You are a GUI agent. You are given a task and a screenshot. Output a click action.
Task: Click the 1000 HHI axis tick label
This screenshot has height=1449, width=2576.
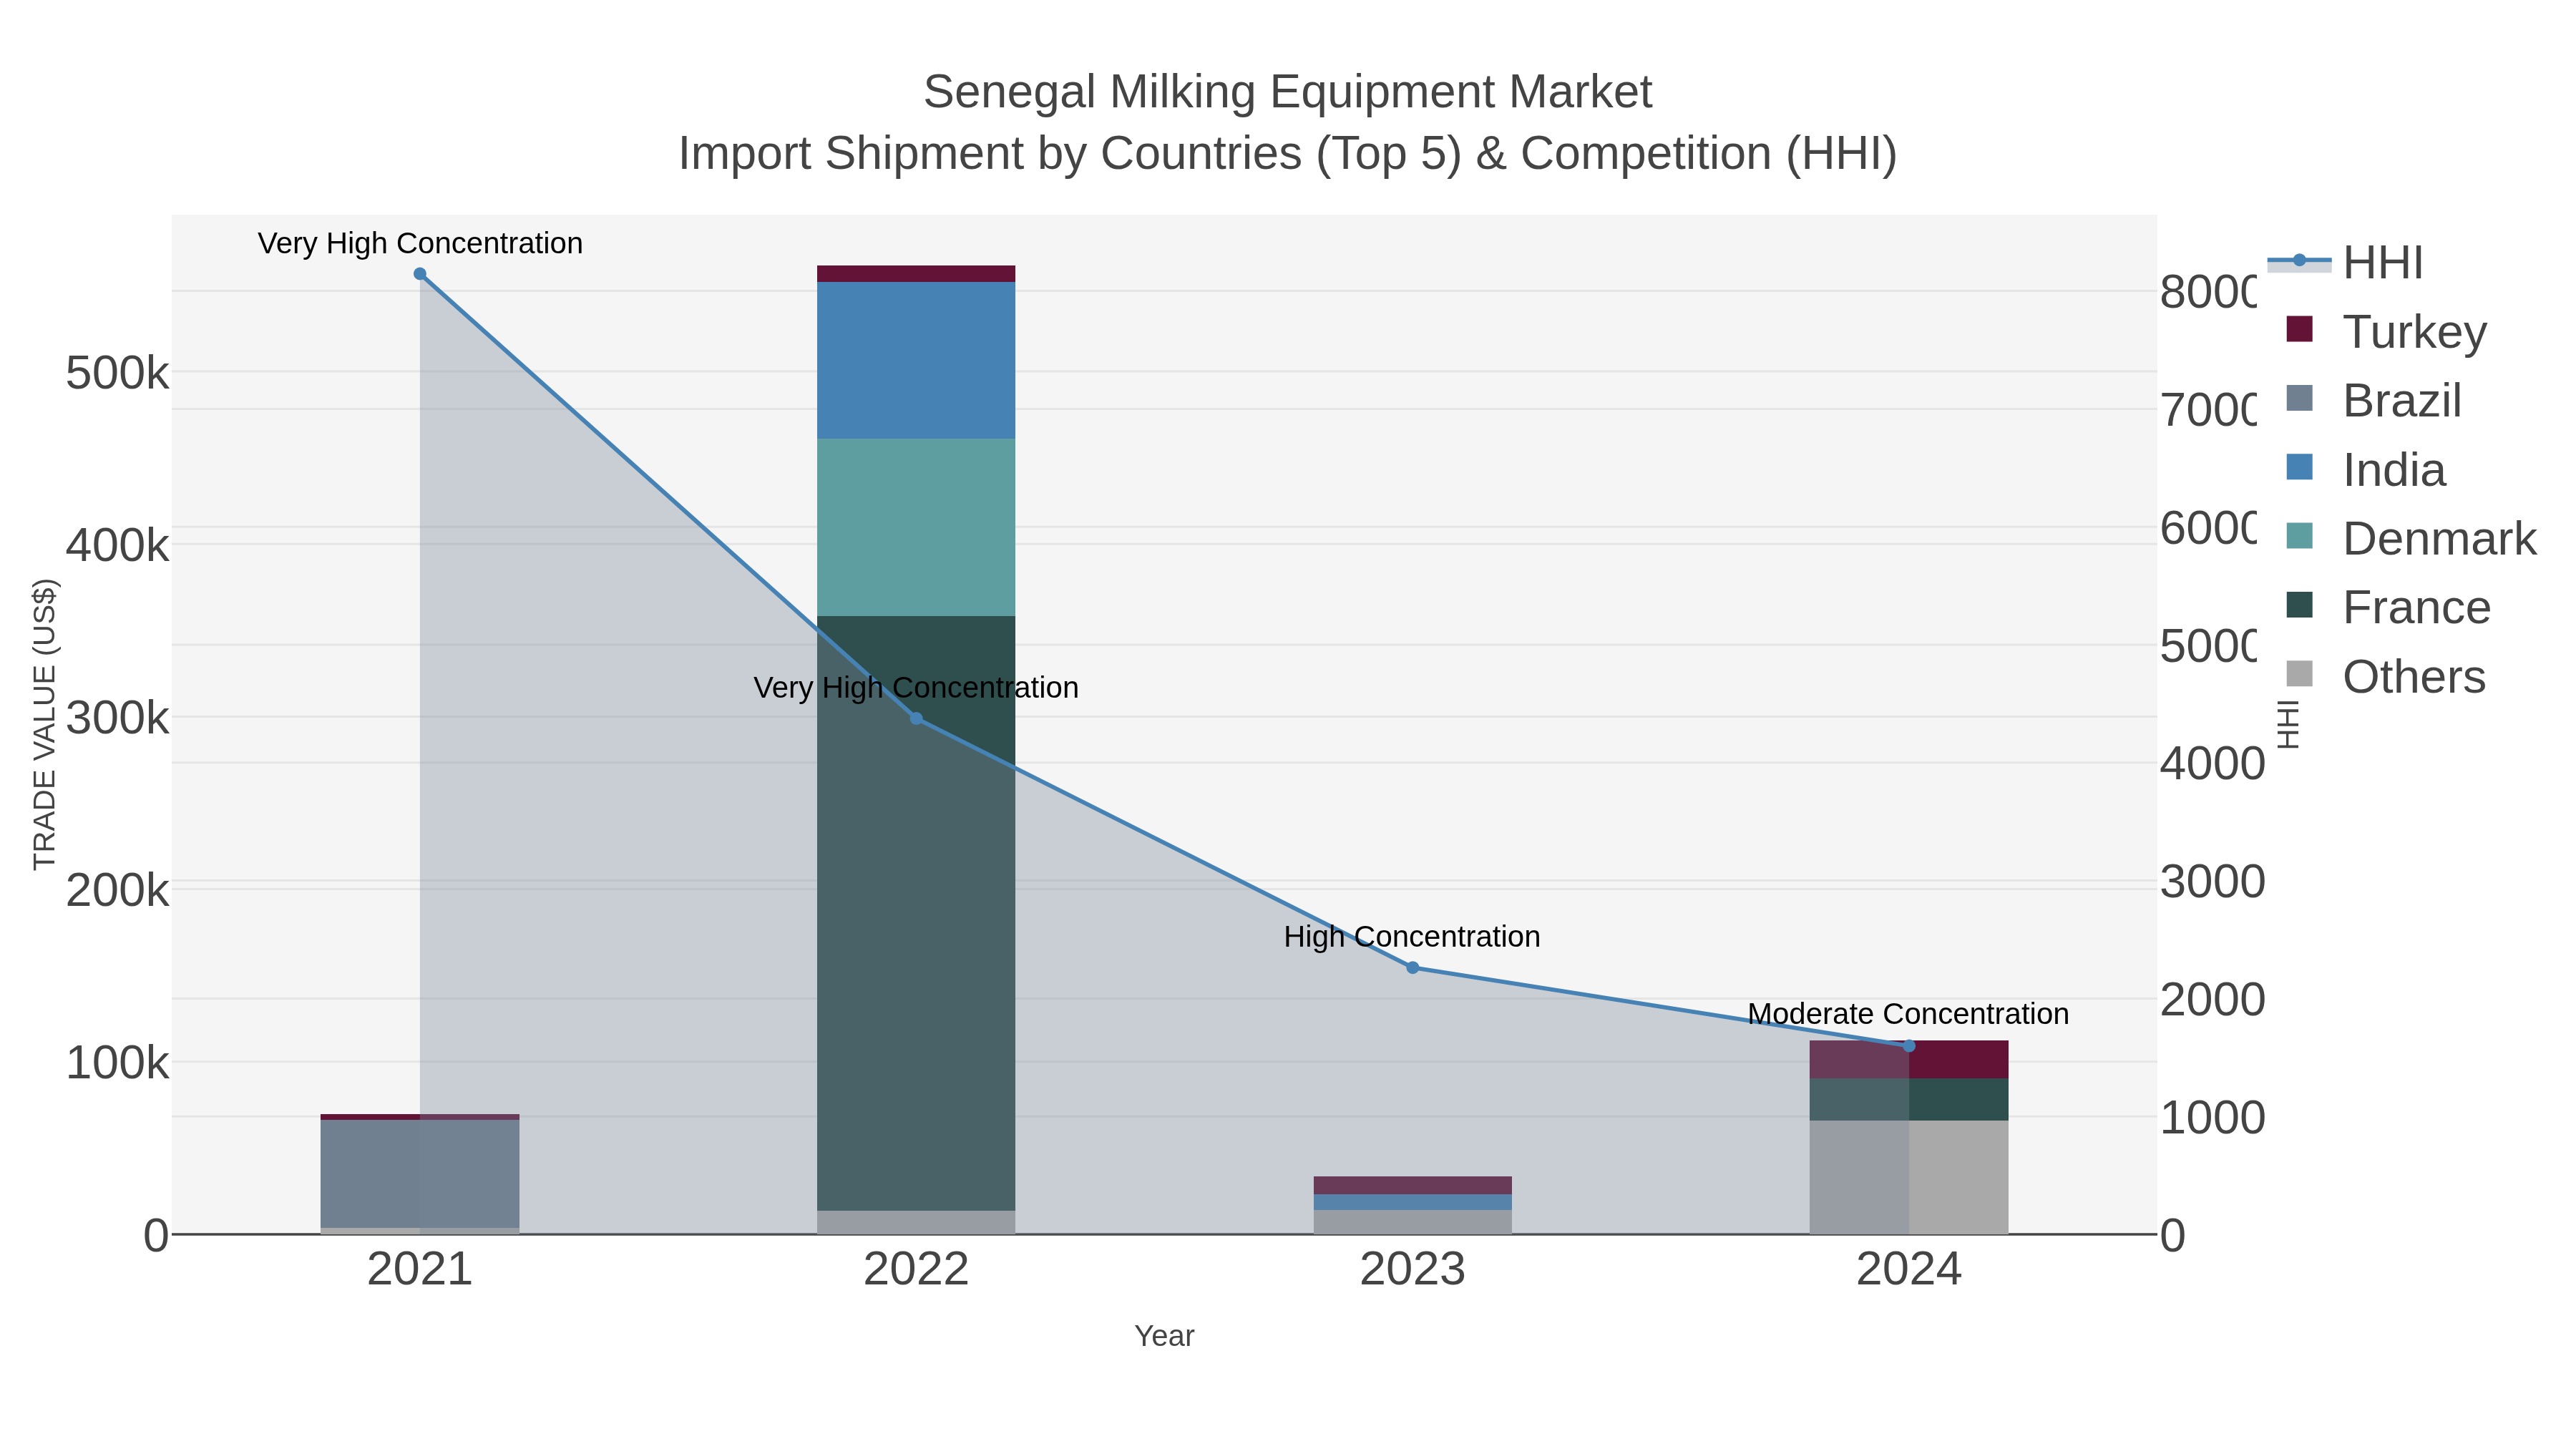(x=2212, y=1117)
